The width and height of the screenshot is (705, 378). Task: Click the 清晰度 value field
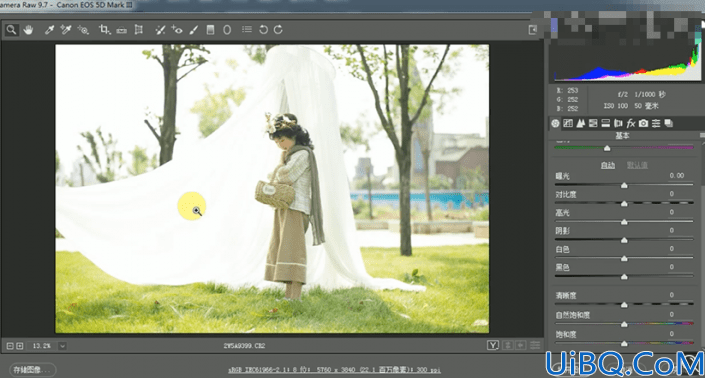(672, 295)
